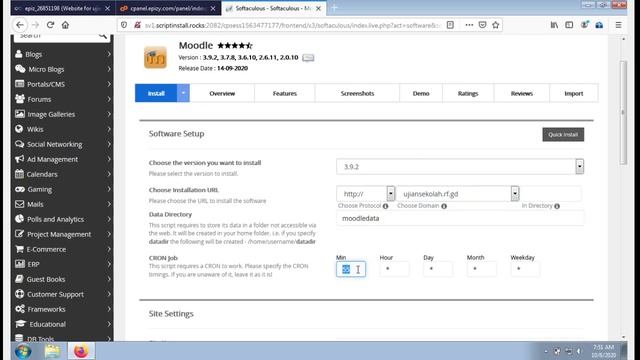Open the Windows Start button
640x360 pixels.
coord(23,351)
